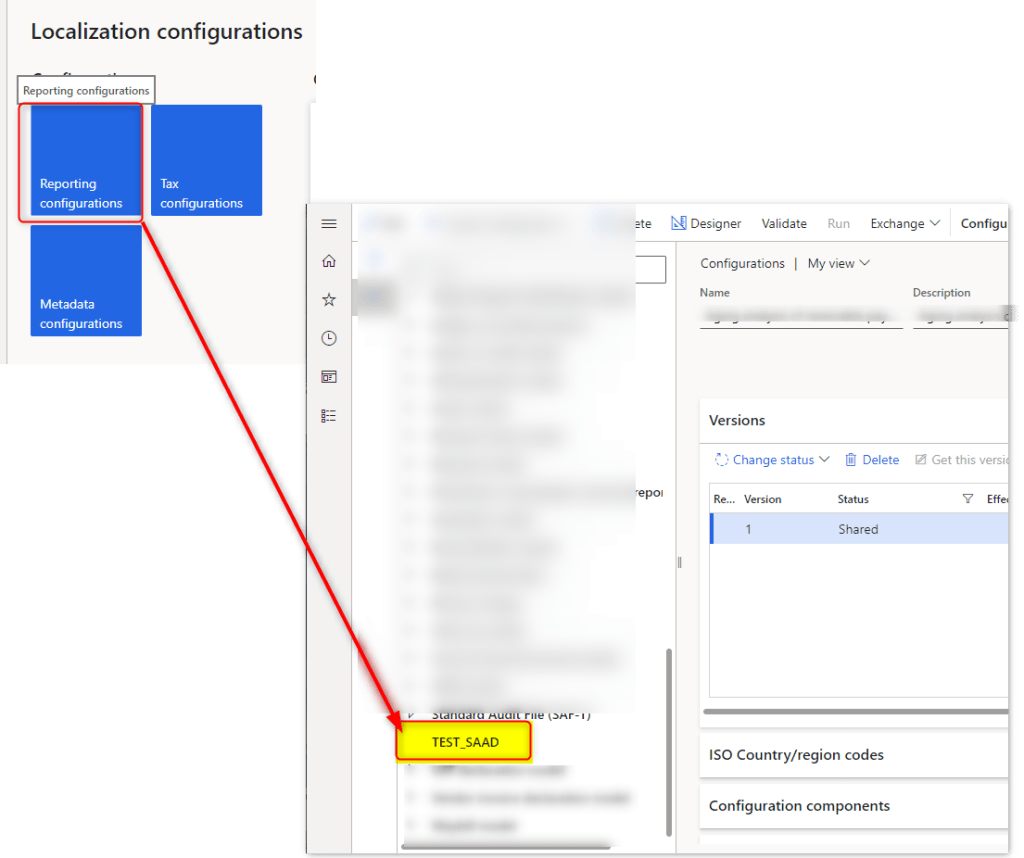This screenshot has width=1024, height=858.
Task: Expand the Exchange menu
Action: coord(904,224)
